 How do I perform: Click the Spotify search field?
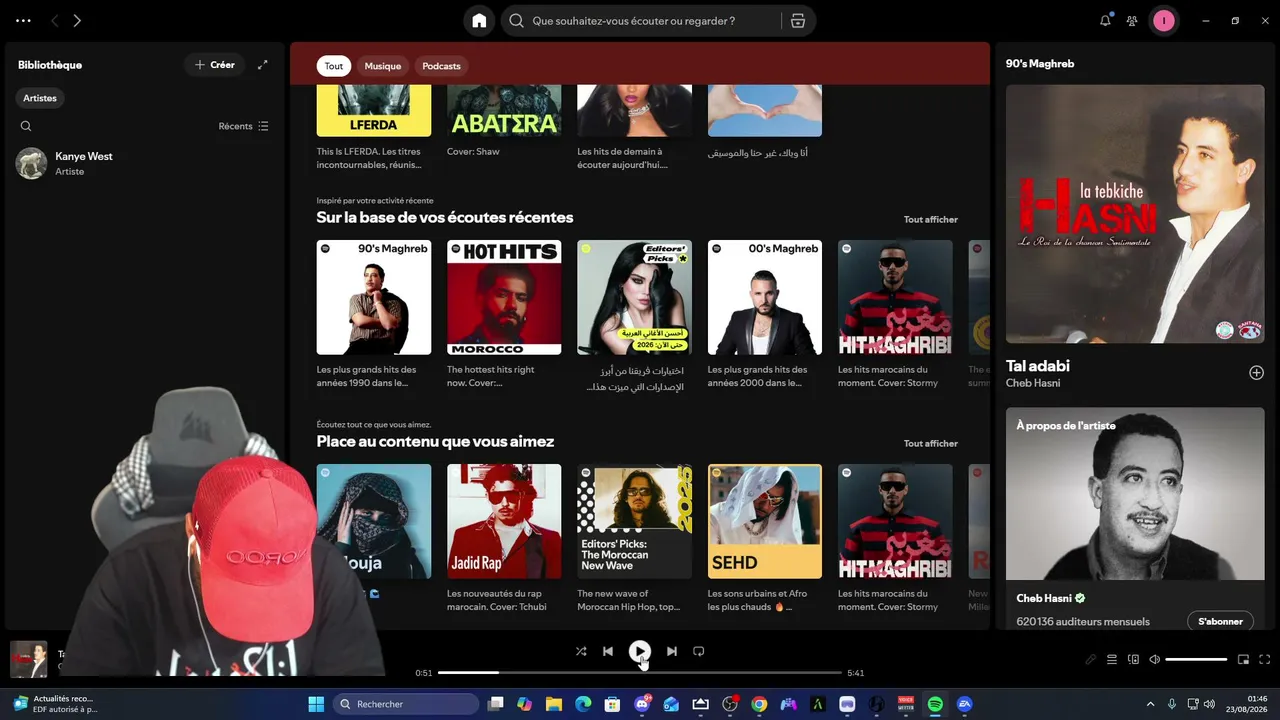coord(643,21)
